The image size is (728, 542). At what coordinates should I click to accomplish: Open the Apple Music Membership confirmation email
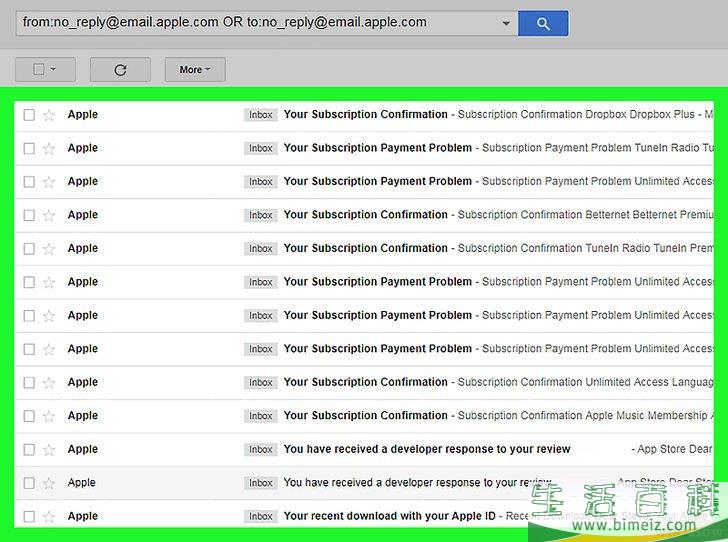pyautogui.click(x=365, y=415)
